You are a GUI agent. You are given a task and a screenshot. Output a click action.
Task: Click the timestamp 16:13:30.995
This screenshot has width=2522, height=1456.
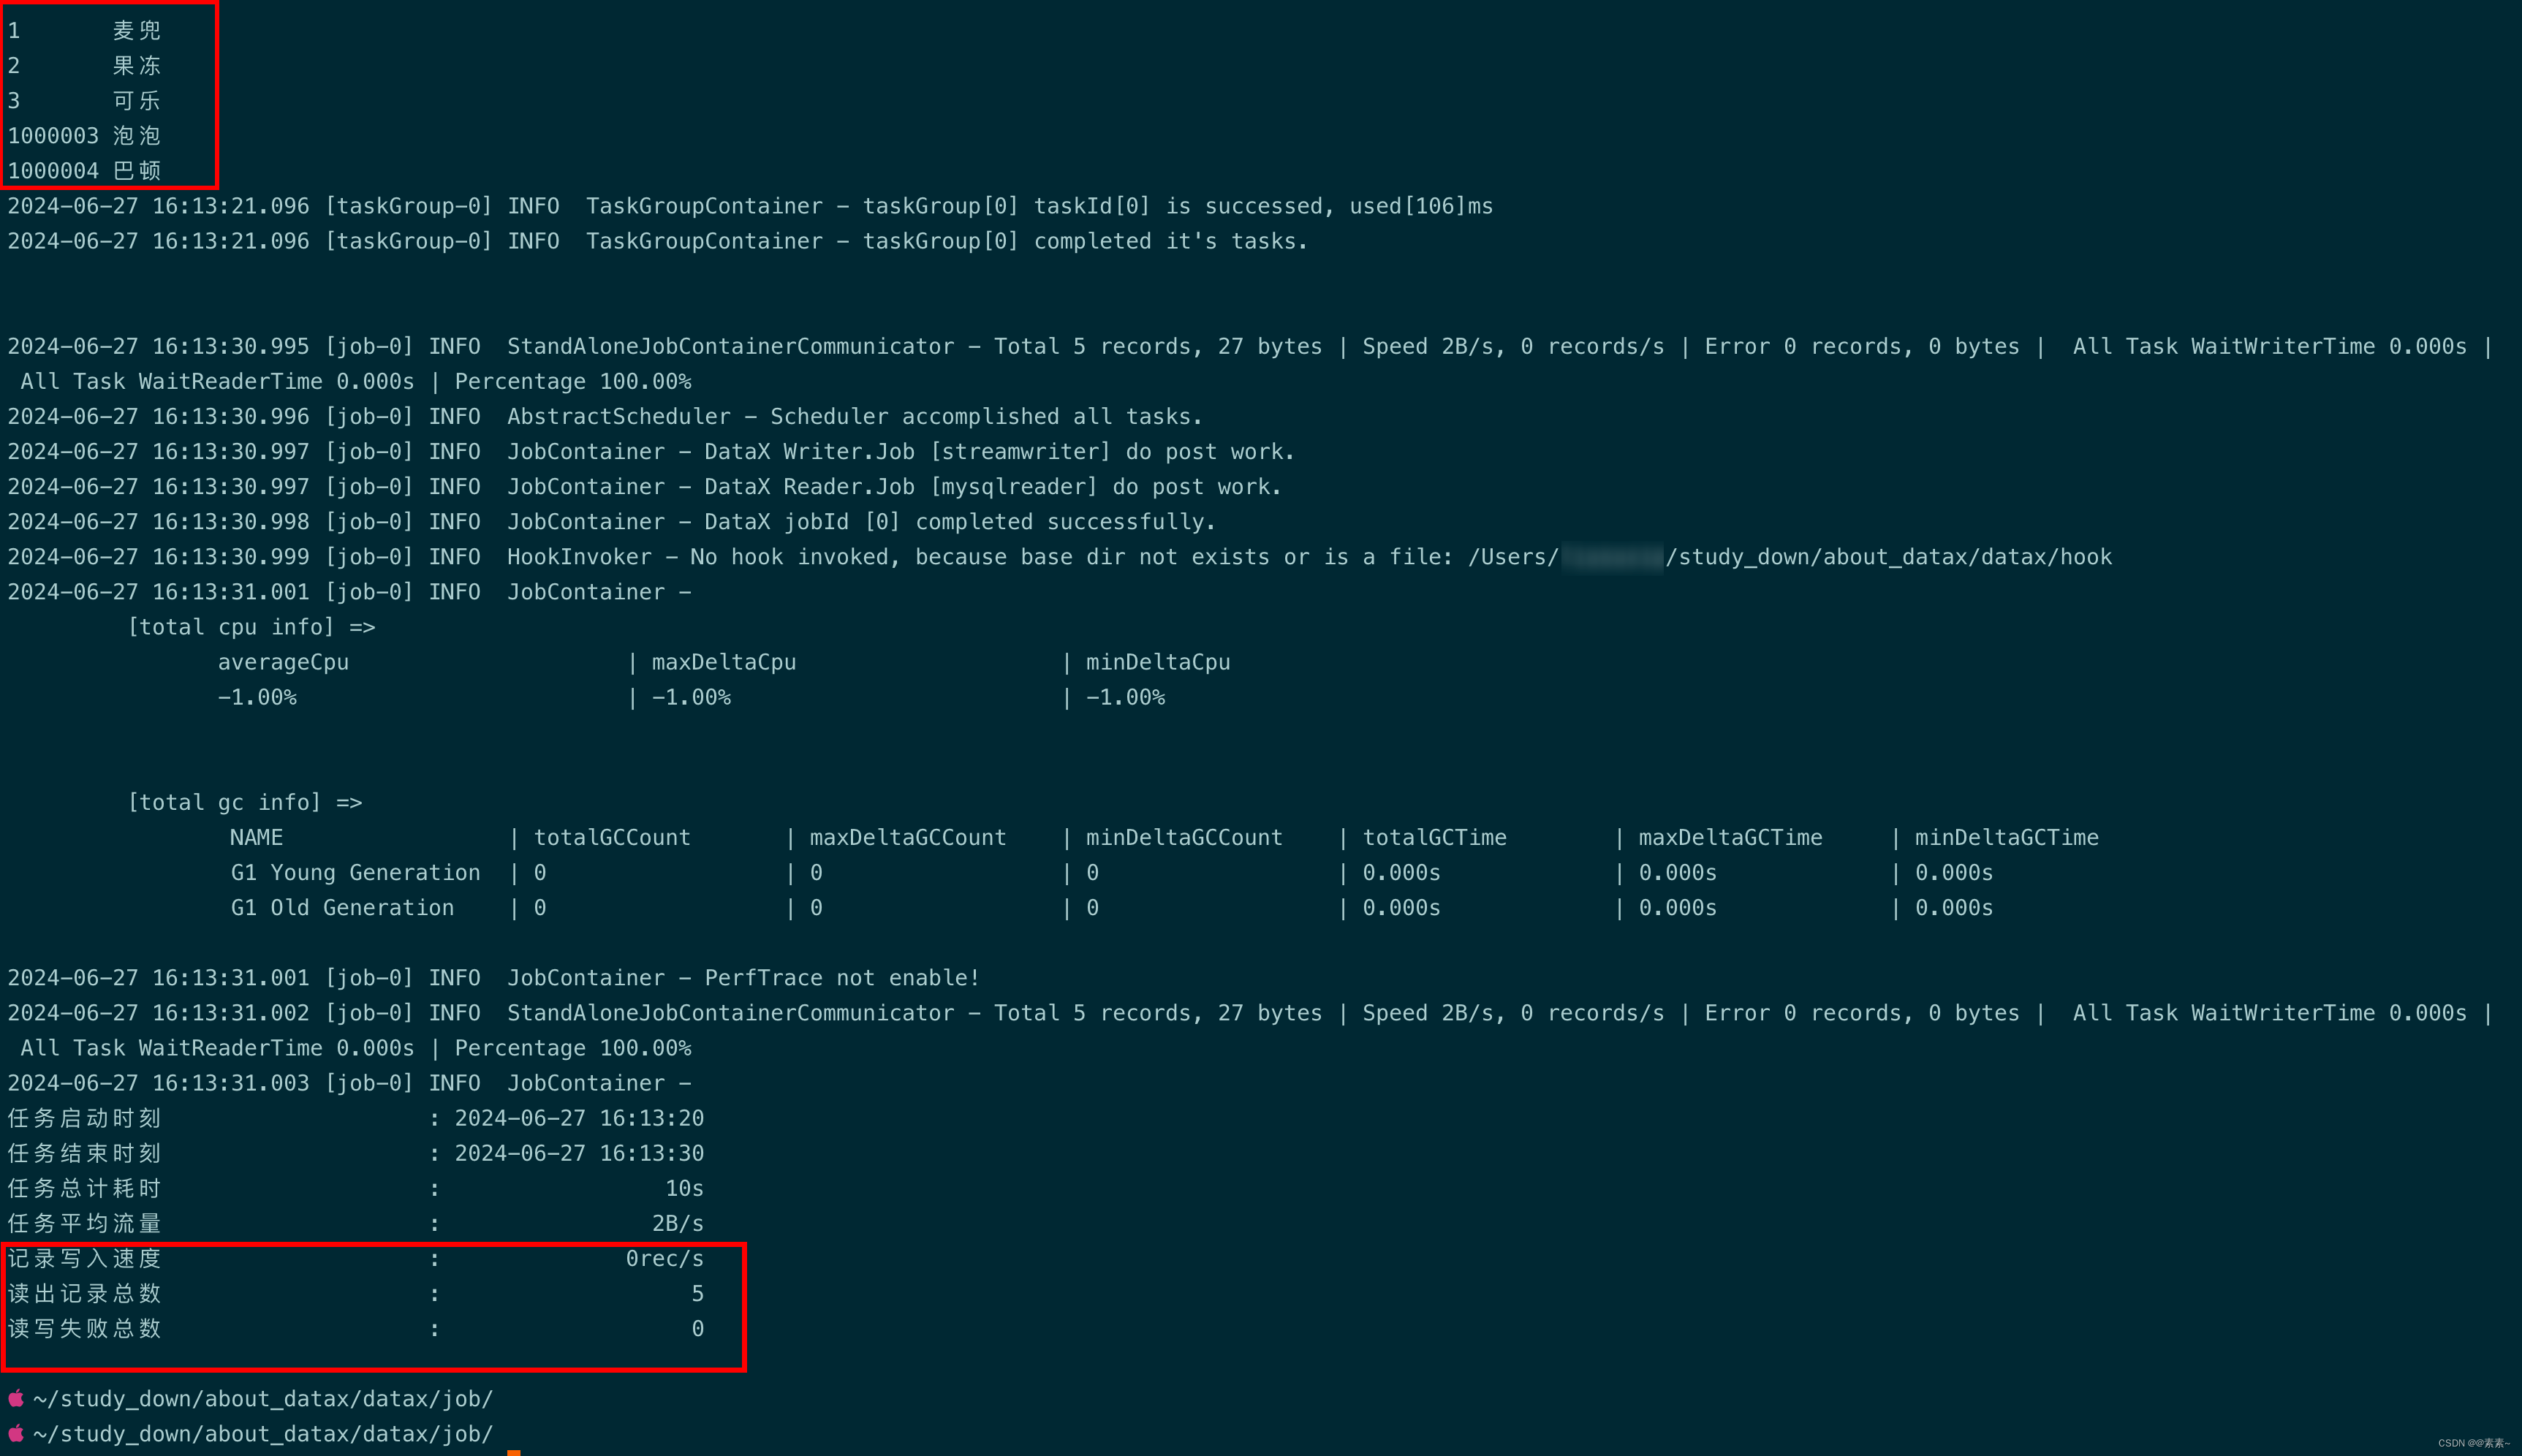pos(231,346)
